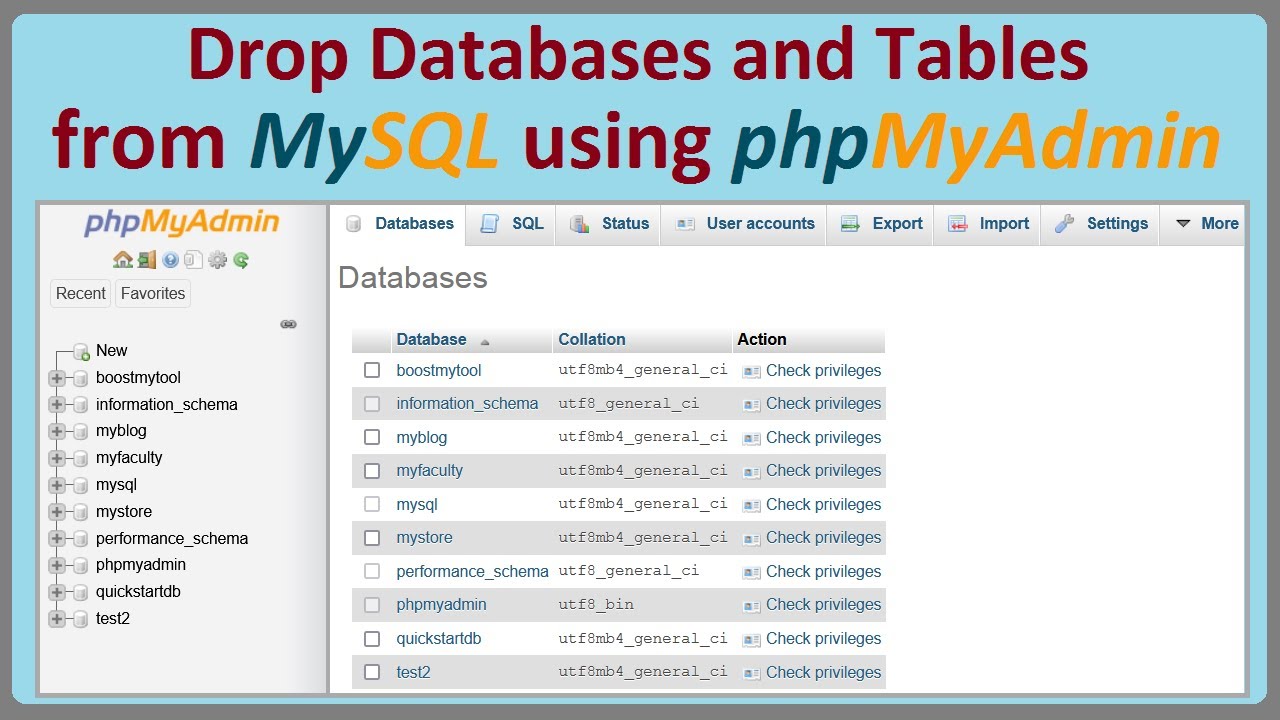
Task: Click privileges icon in mysql table row
Action: click(x=751, y=505)
